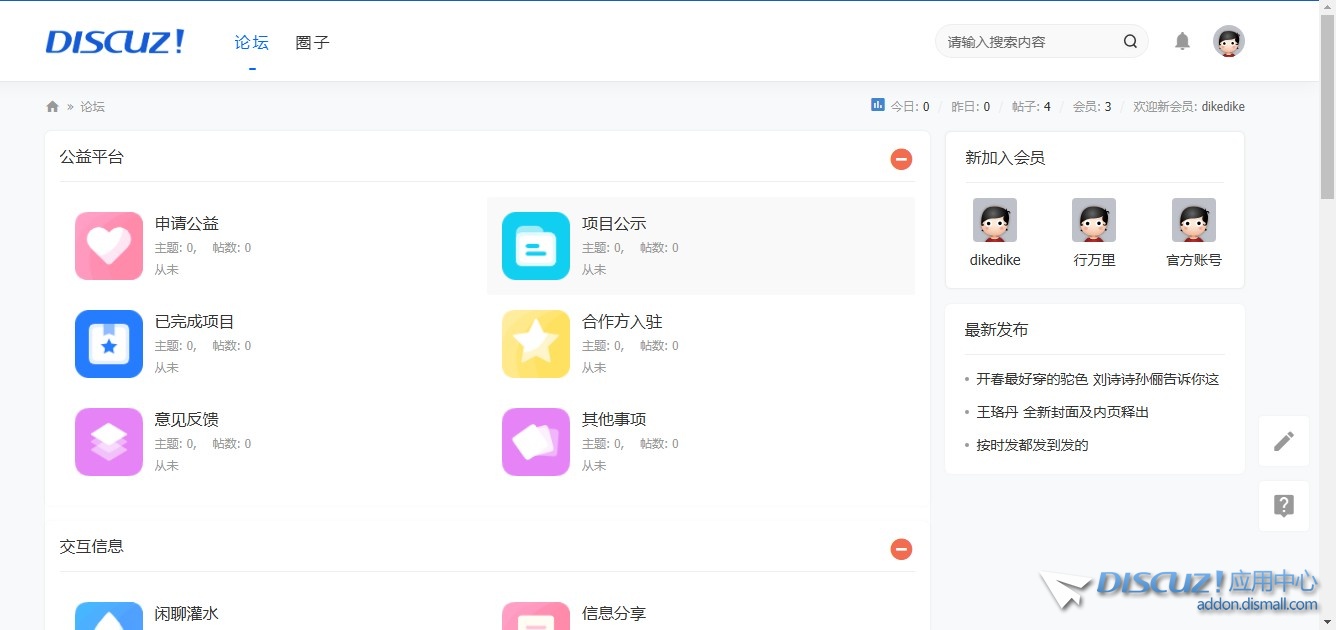This screenshot has width=1336, height=630.
Task: Click the pencil post icon on right
Action: tap(1284, 441)
